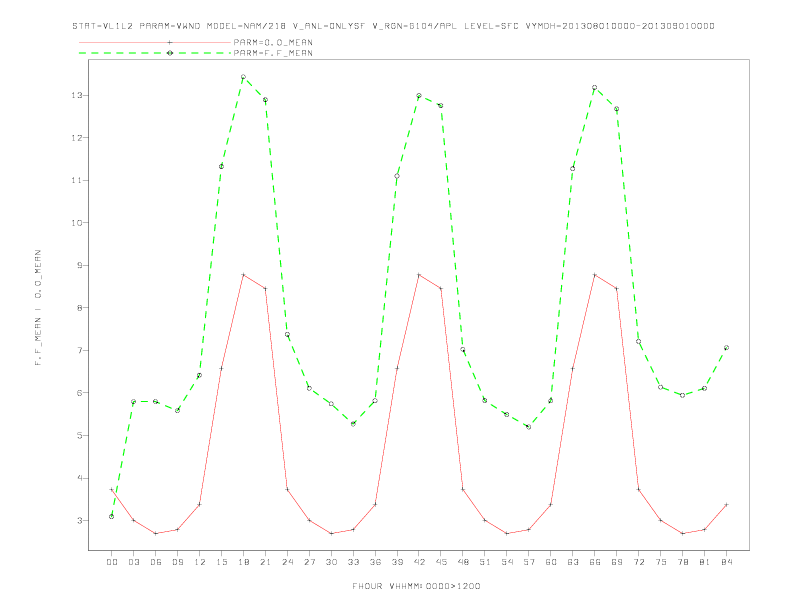
Task: Click the x-axis tick label 36
Action: click(375, 562)
